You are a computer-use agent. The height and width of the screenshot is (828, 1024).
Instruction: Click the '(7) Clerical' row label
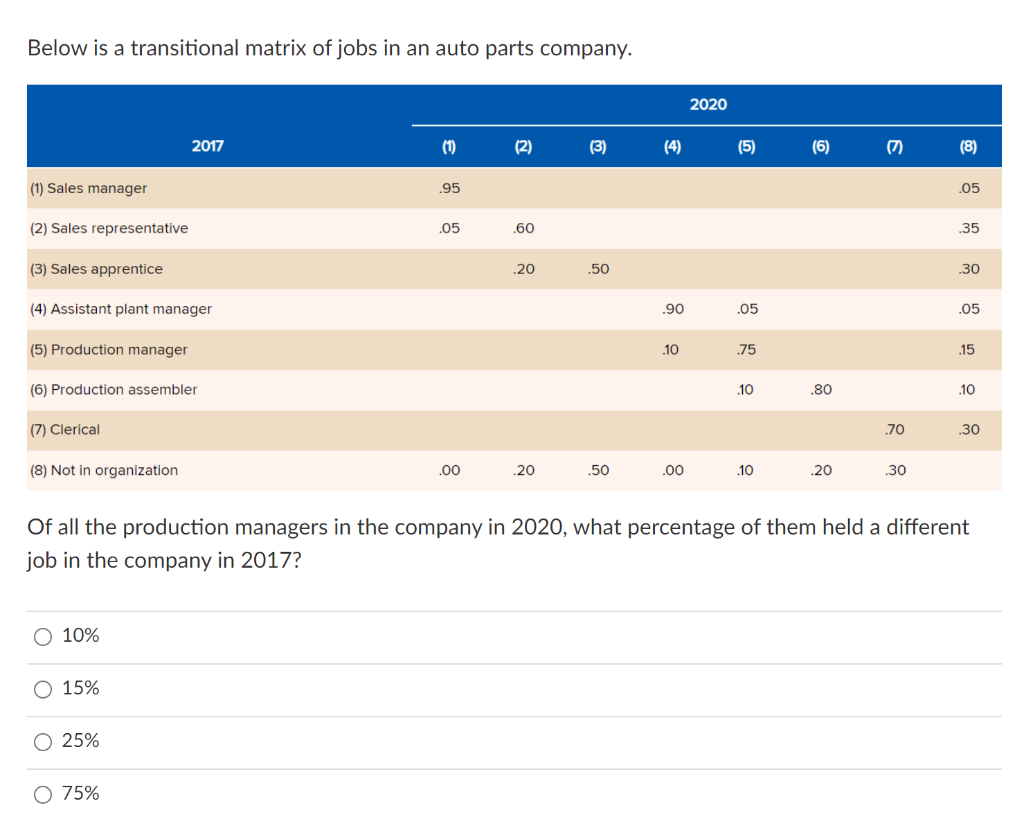tap(65, 430)
